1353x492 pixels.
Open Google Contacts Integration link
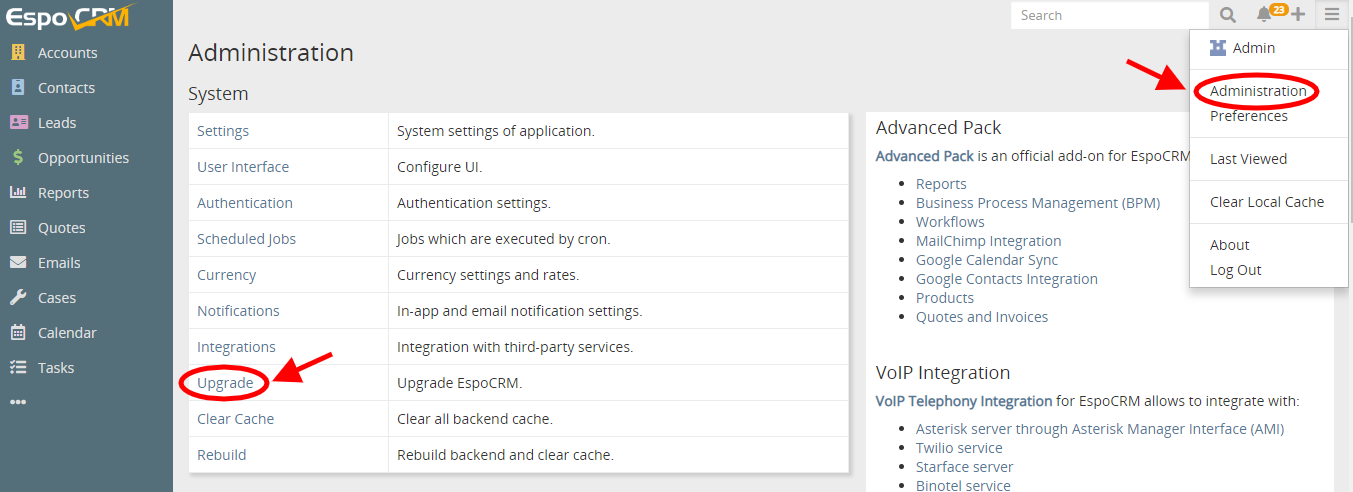pos(1007,279)
